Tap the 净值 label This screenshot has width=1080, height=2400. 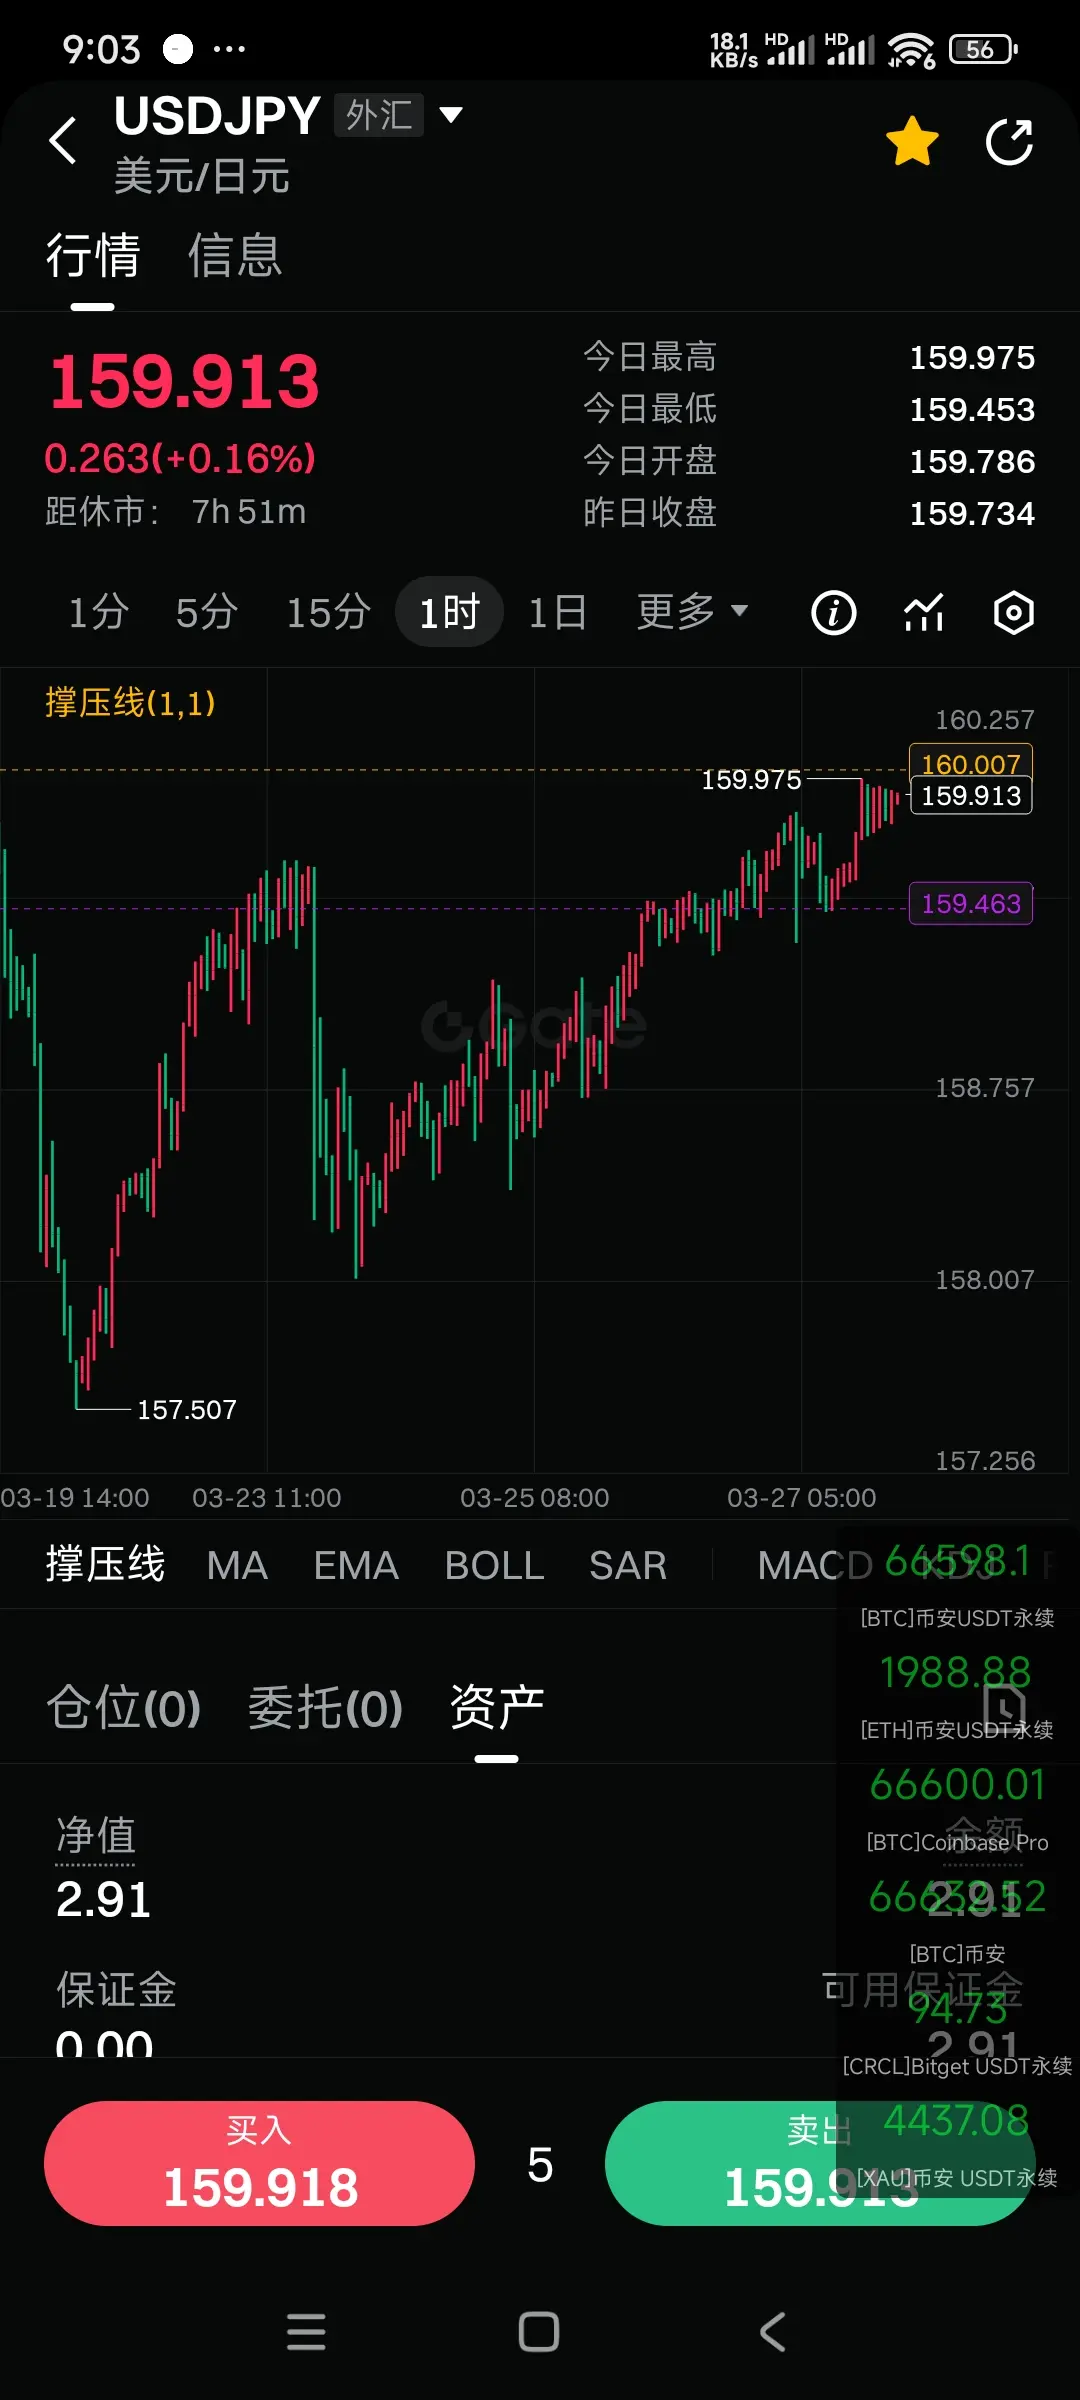(x=96, y=1836)
